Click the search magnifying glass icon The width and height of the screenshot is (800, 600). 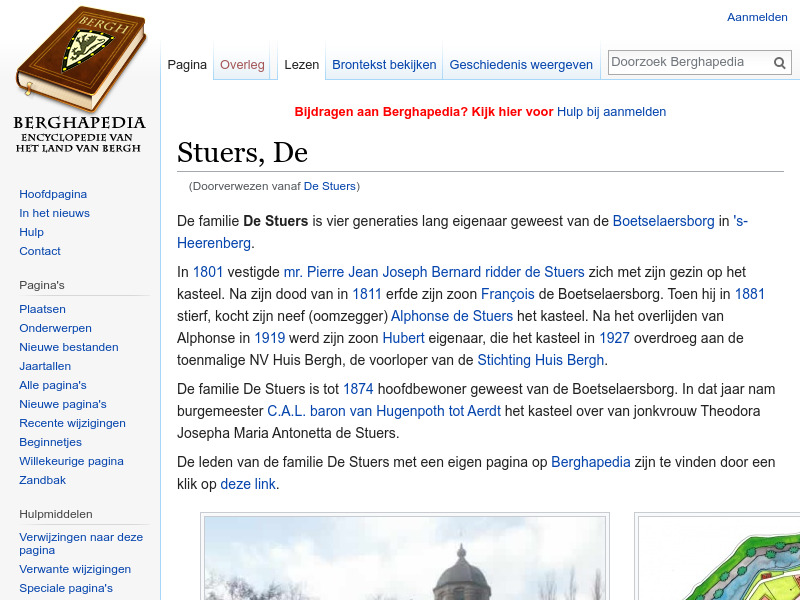(779, 62)
